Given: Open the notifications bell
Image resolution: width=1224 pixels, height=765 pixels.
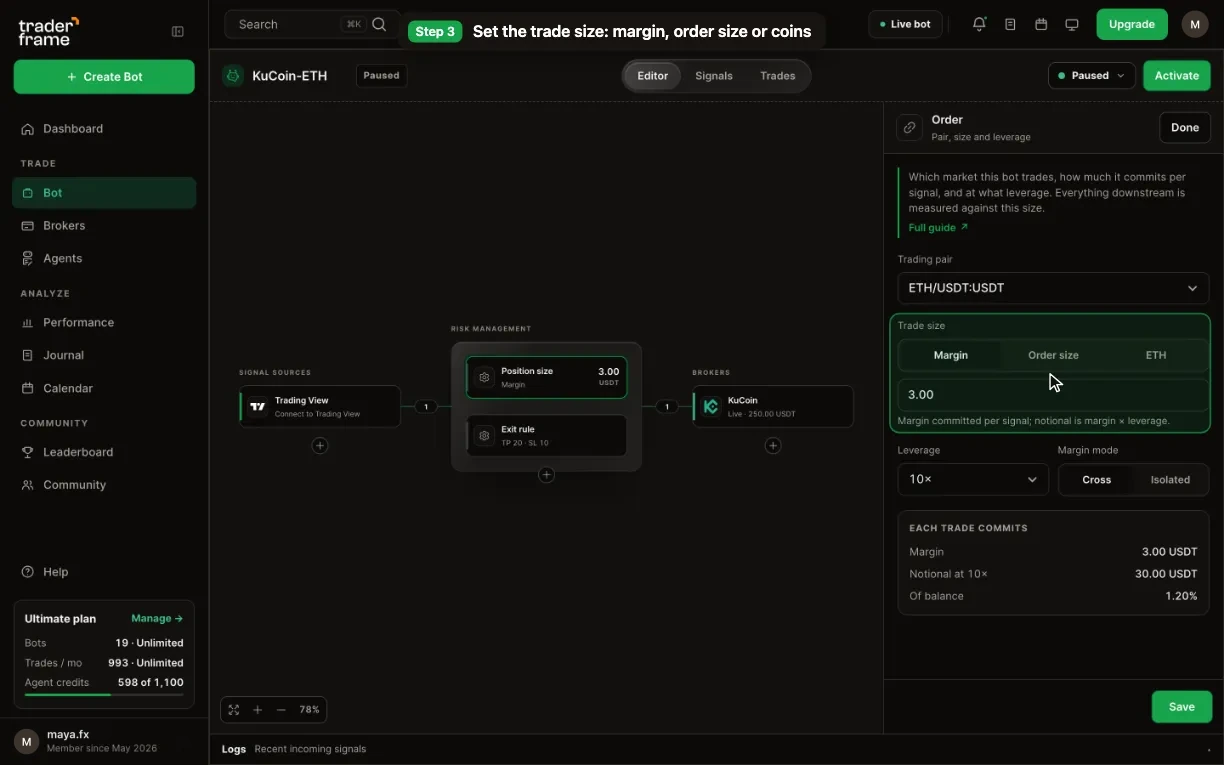Looking at the screenshot, I should coord(979,24).
